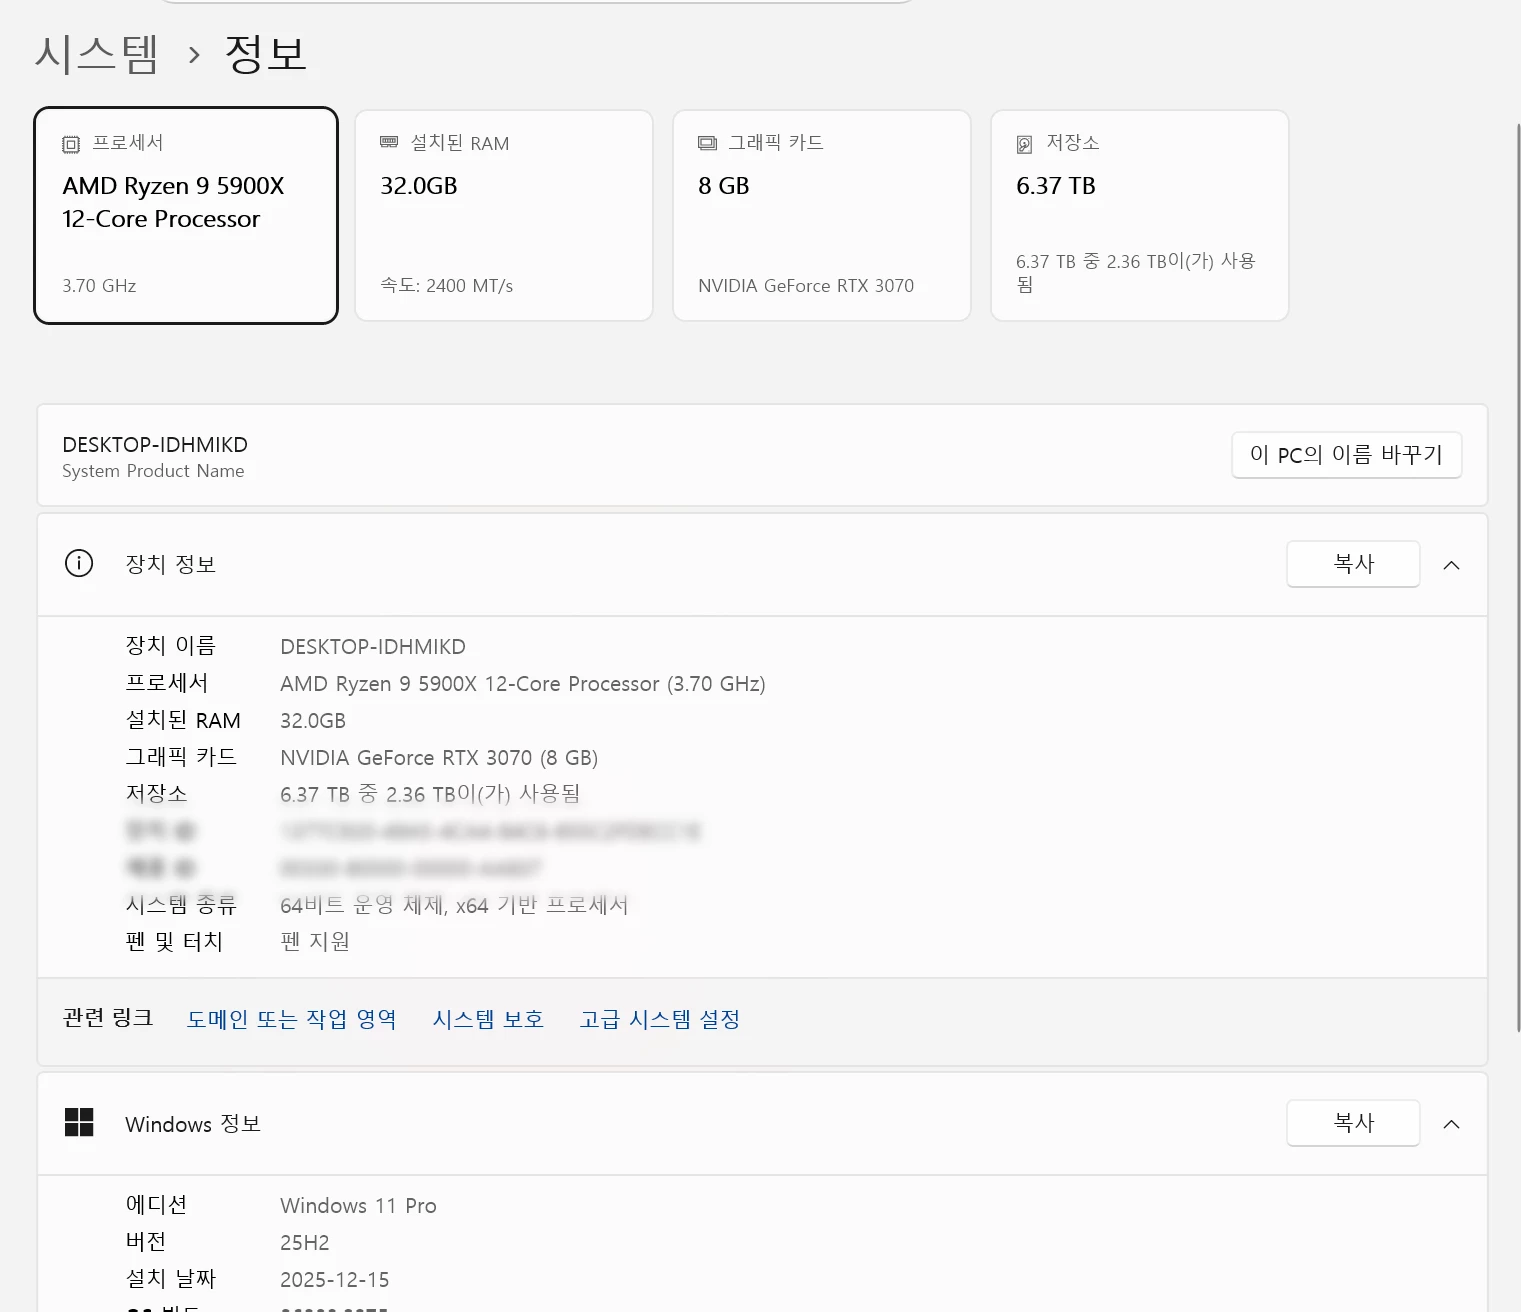Click the graphics card icon beside 그래픽 카드
1521x1312 pixels.
707,143
